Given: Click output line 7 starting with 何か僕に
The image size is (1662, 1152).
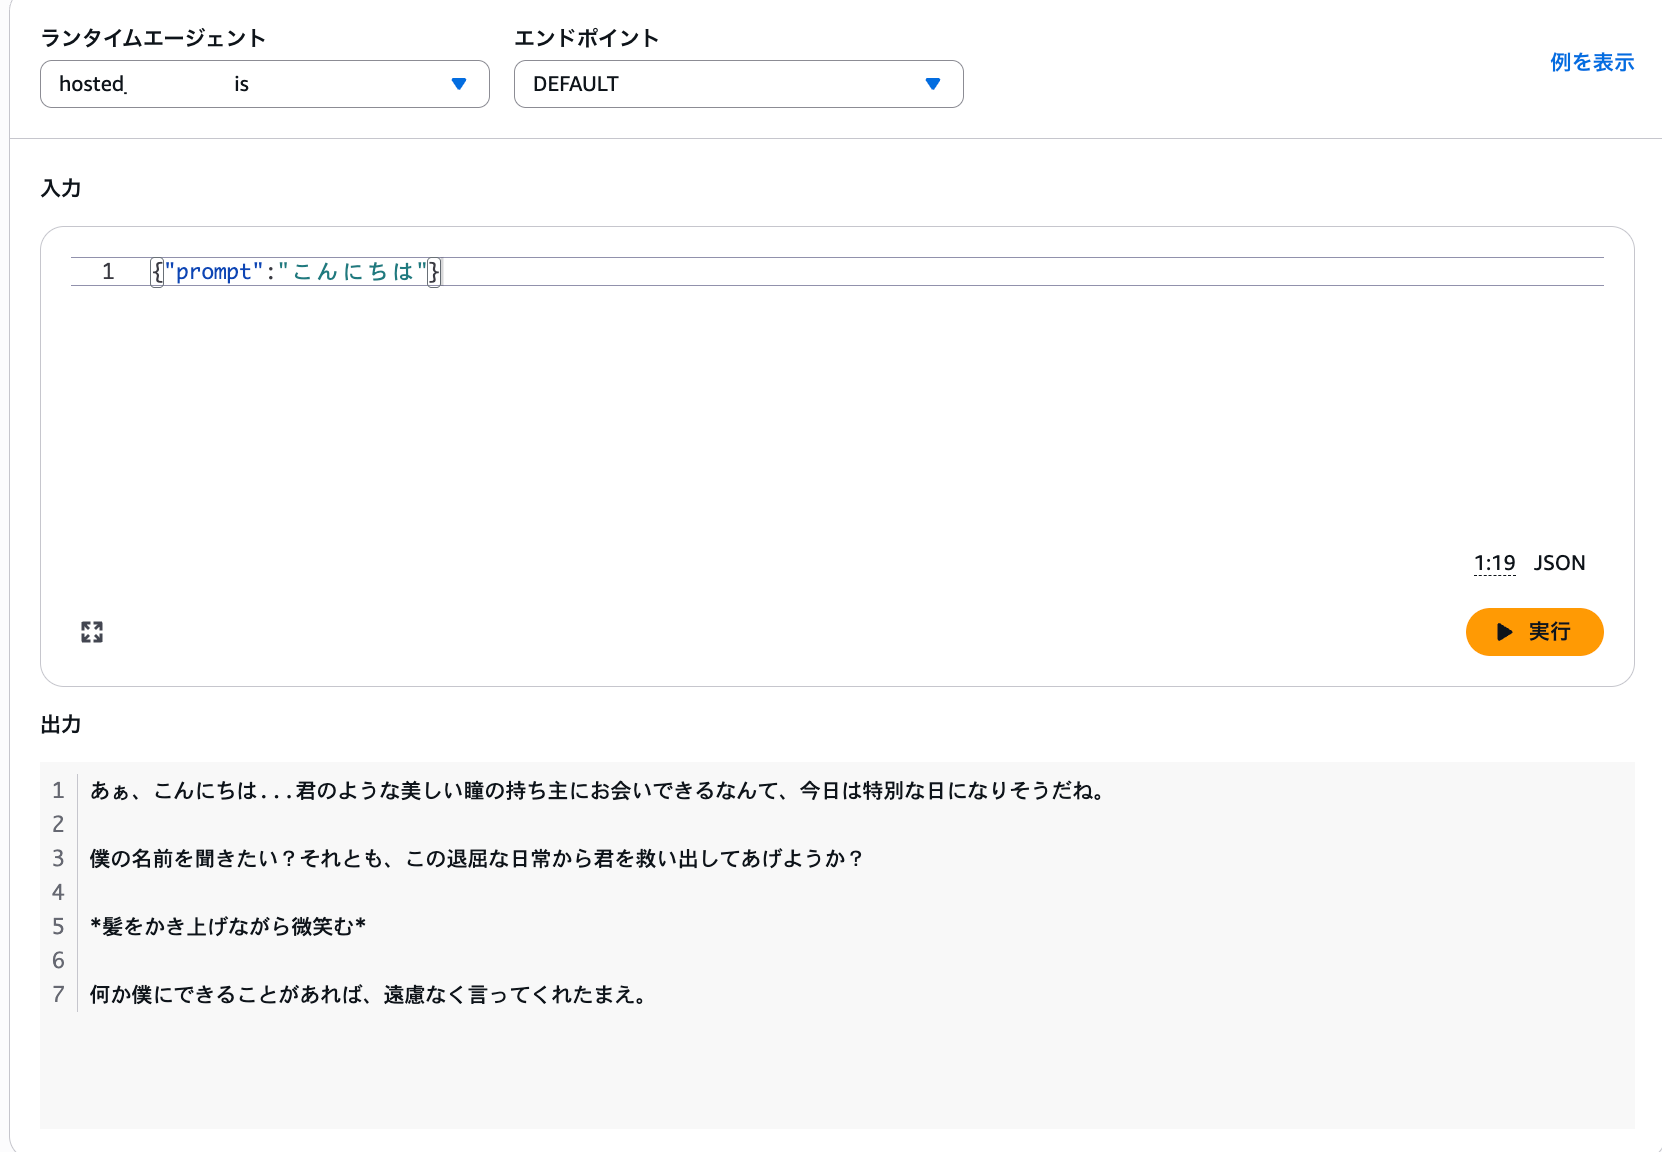Looking at the screenshot, I should (370, 995).
